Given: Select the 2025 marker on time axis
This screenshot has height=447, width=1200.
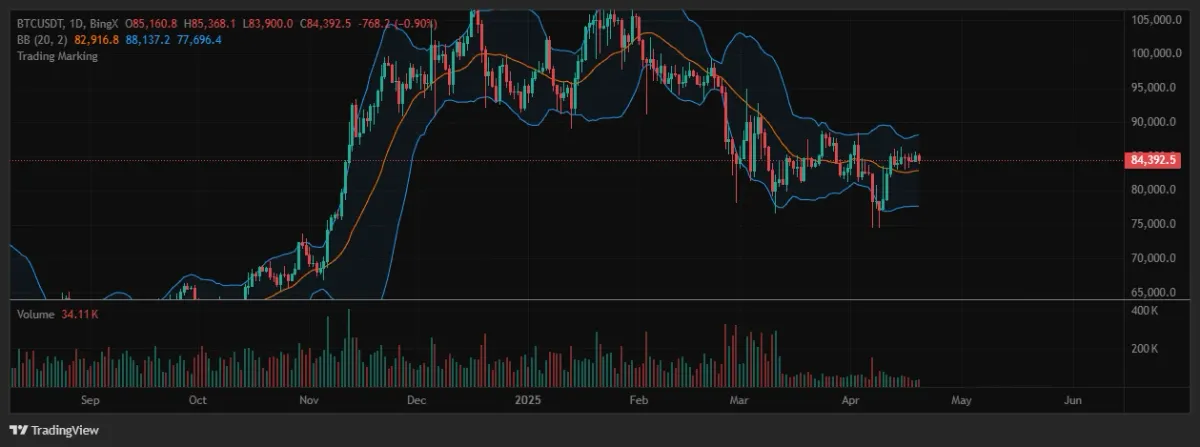Looking at the screenshot, I should click(x=527, y=401).
